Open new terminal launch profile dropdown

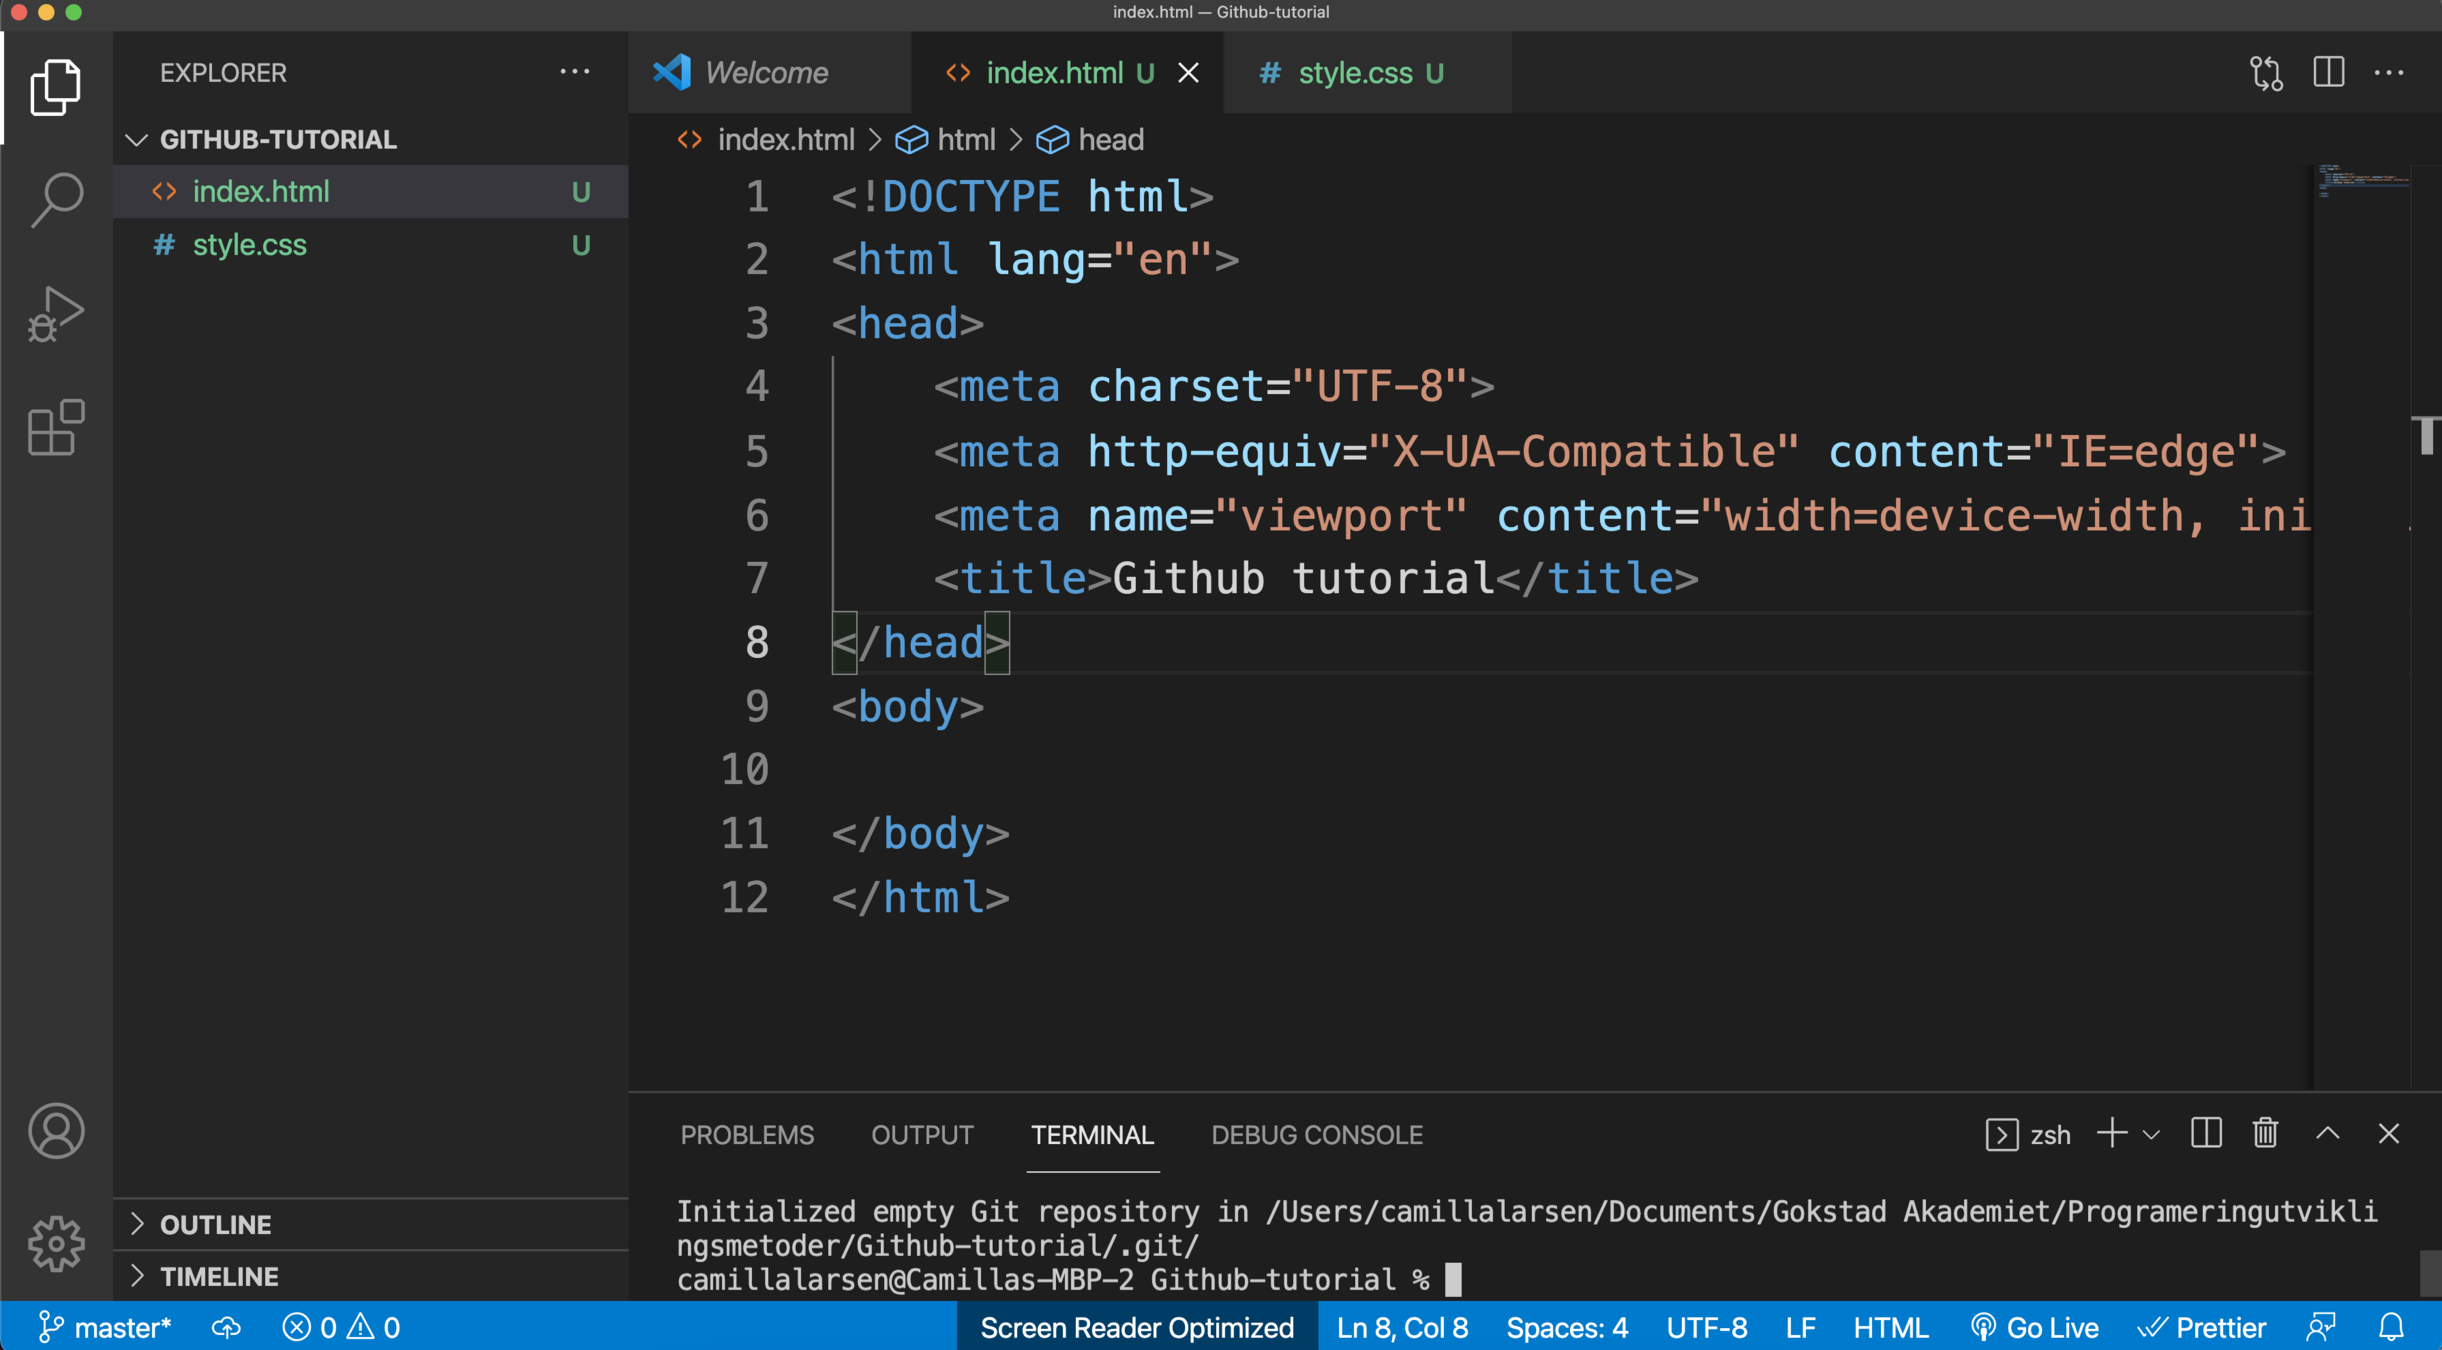tap(2151, 1135)
